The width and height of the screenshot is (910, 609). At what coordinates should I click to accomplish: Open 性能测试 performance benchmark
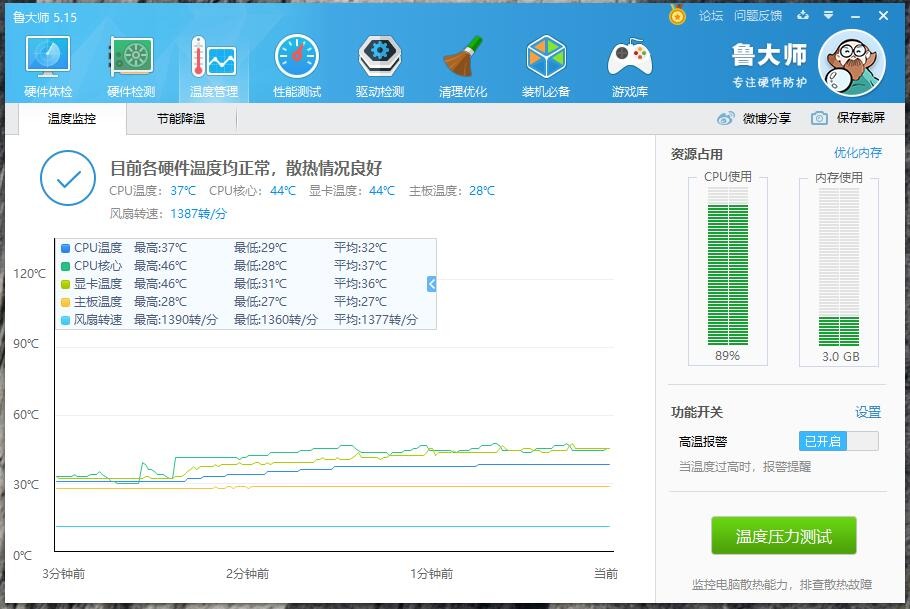[x=295, y=65]
